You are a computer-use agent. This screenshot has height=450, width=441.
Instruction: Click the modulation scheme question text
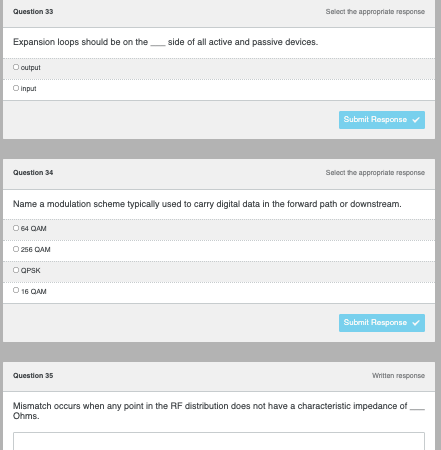[207, 204]
